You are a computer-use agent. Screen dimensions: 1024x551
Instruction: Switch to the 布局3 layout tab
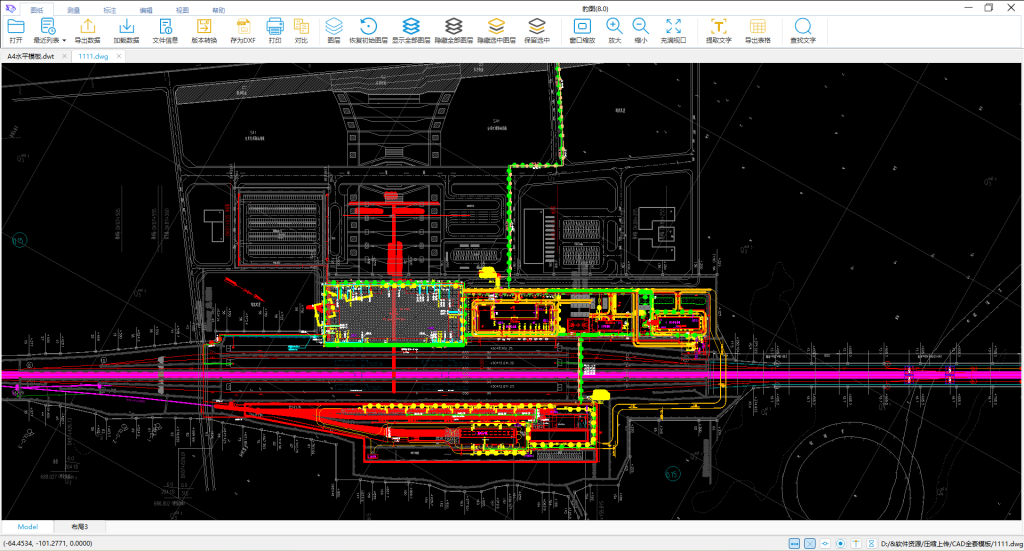click(79, 527)
